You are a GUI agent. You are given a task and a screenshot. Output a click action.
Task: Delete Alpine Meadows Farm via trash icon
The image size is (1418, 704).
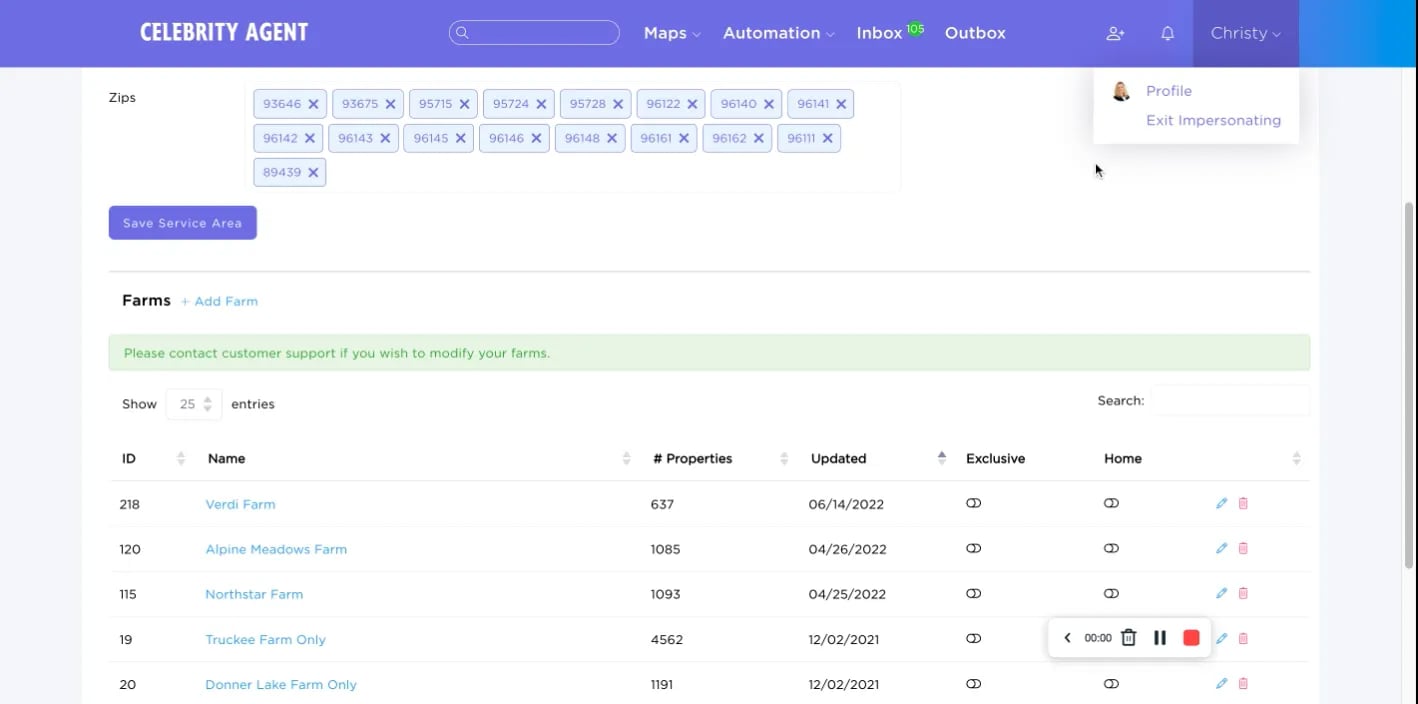(x=1243, y=549)
